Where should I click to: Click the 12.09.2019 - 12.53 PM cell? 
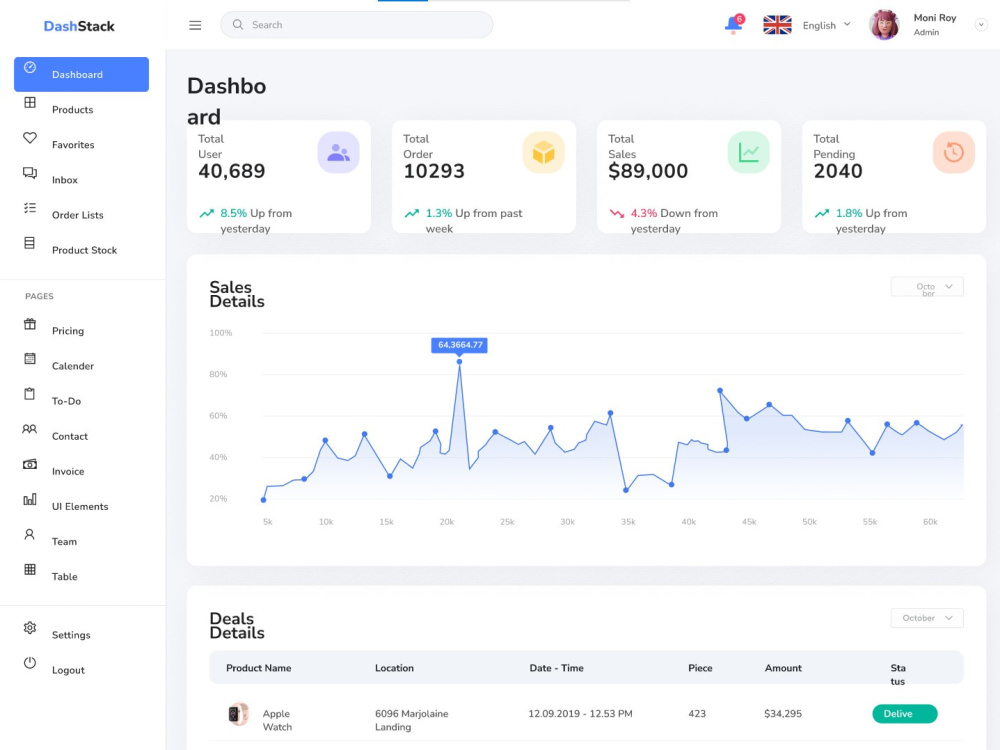click(x=580, y=714)
